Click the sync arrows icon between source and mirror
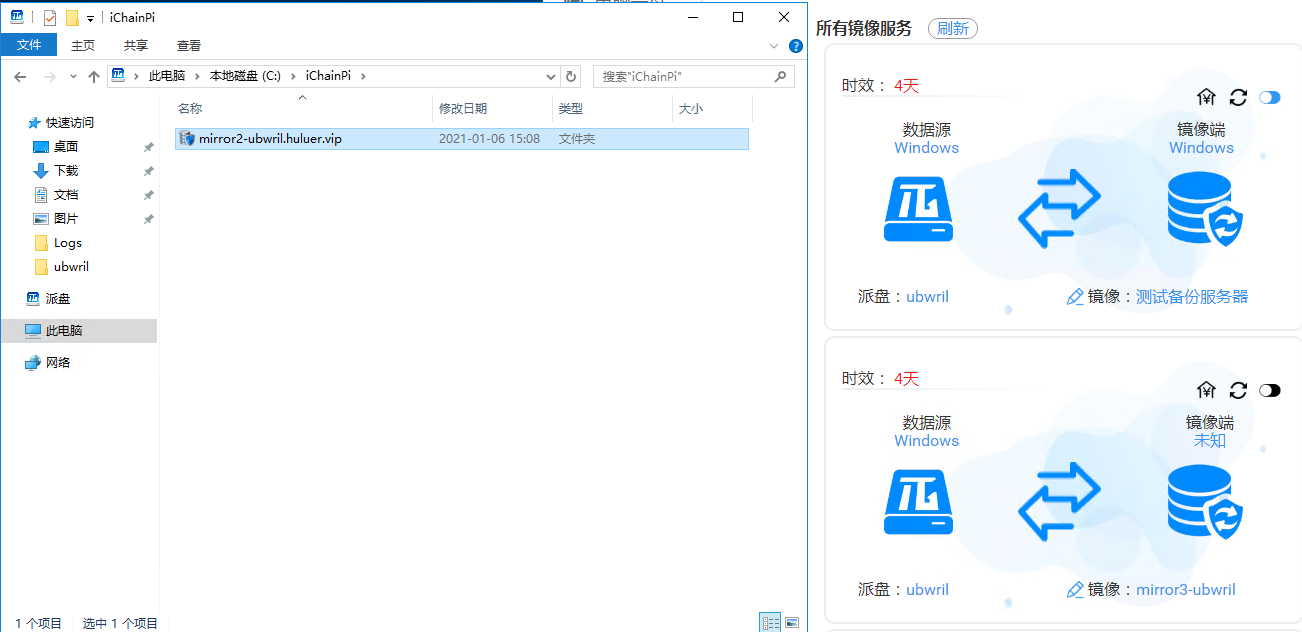1302x632 pixels. tap(1058, 209)
